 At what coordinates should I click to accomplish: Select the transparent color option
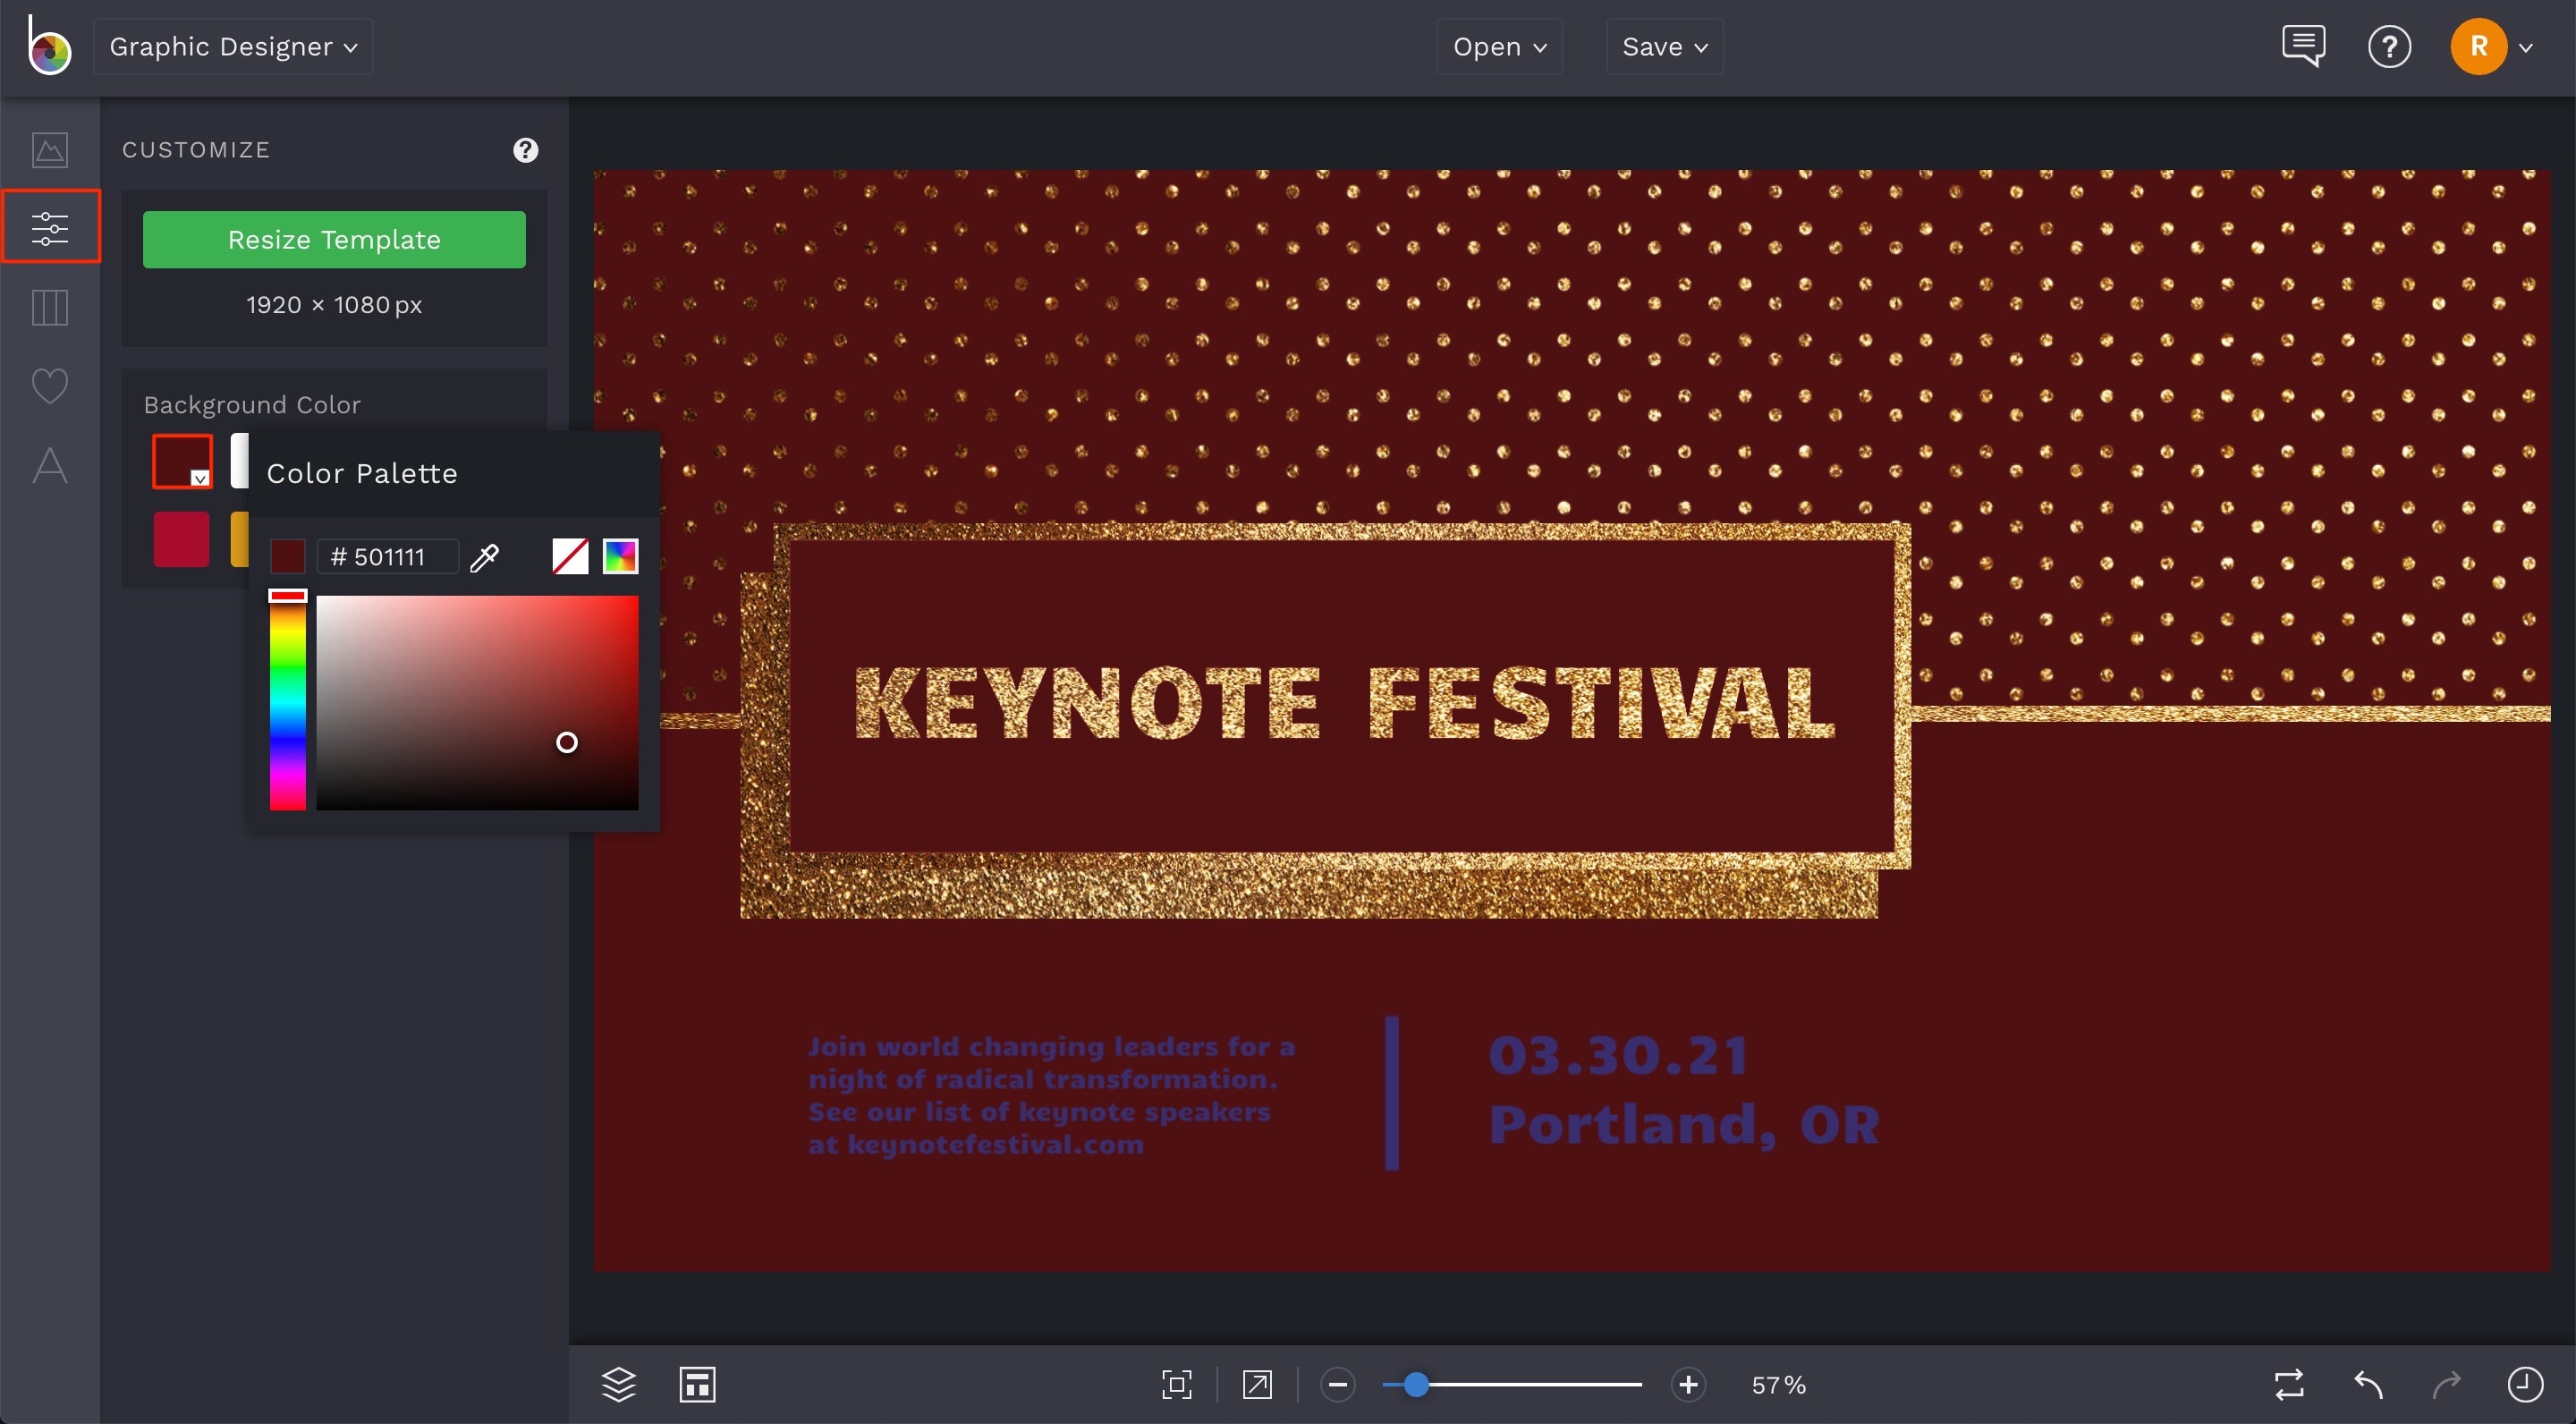[x=569, y=556]
